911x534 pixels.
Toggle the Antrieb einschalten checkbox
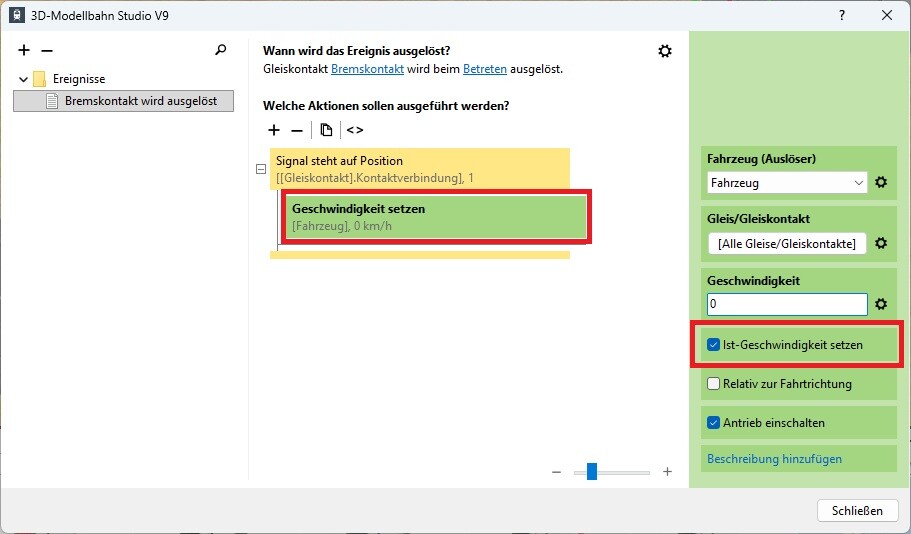point(713,423)
